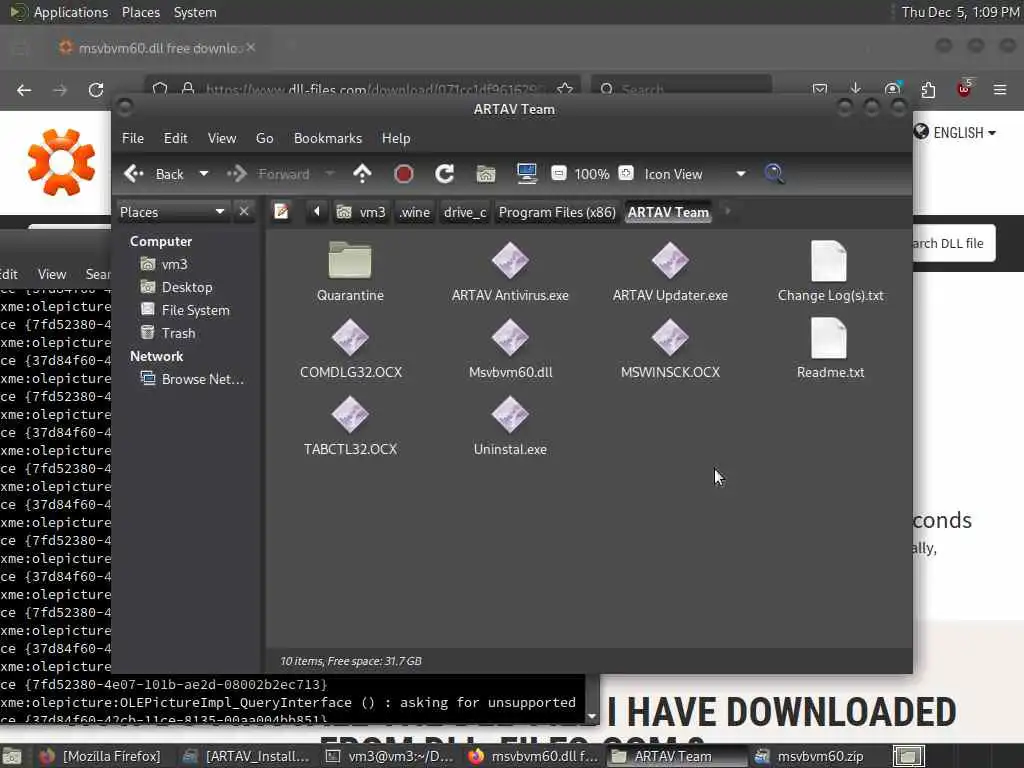Screen dimensions: 1024x768
Task: Navigate to drive_c in path bar
Action: click(465, 212)
